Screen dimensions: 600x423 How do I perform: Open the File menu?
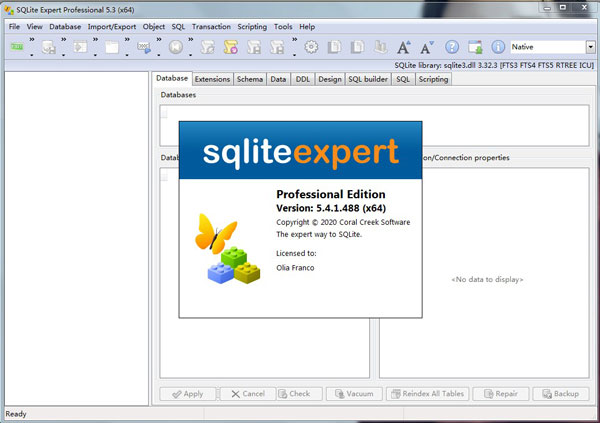[x=14, y=27]
